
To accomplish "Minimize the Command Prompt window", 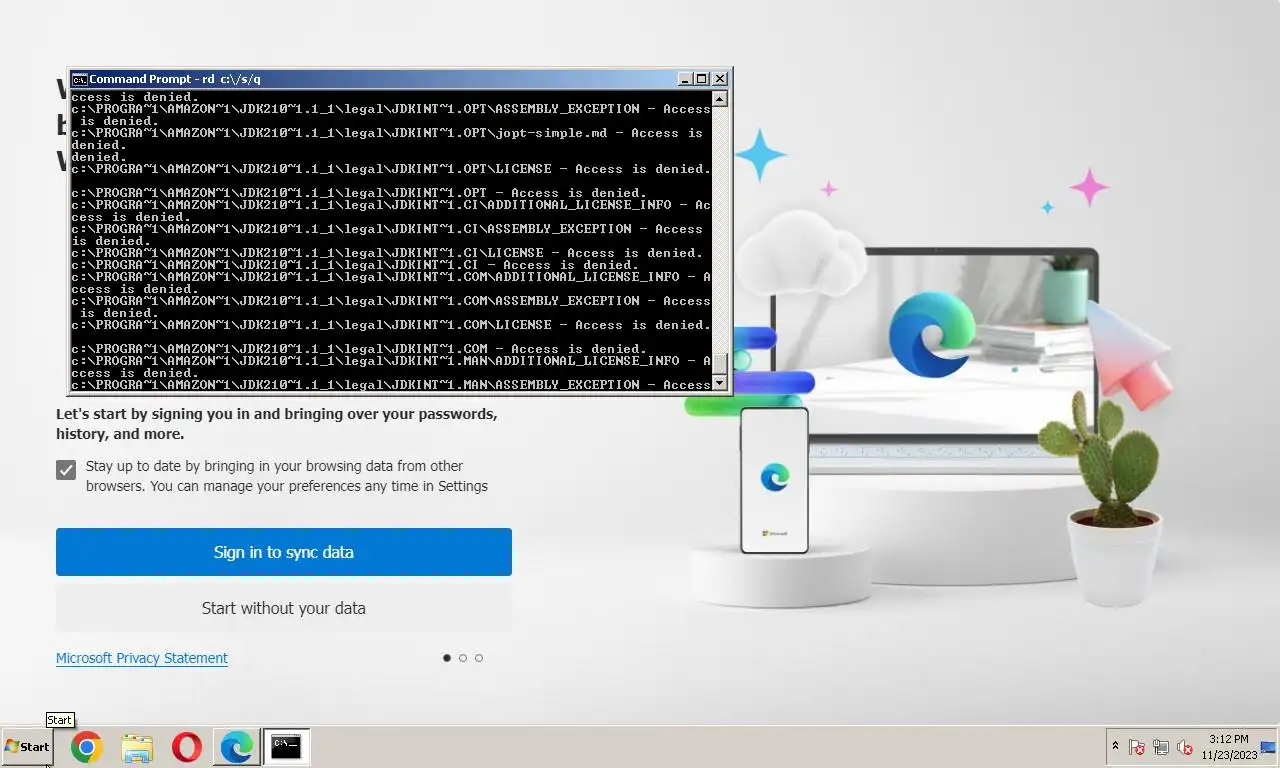I will [x=684, y=79].
